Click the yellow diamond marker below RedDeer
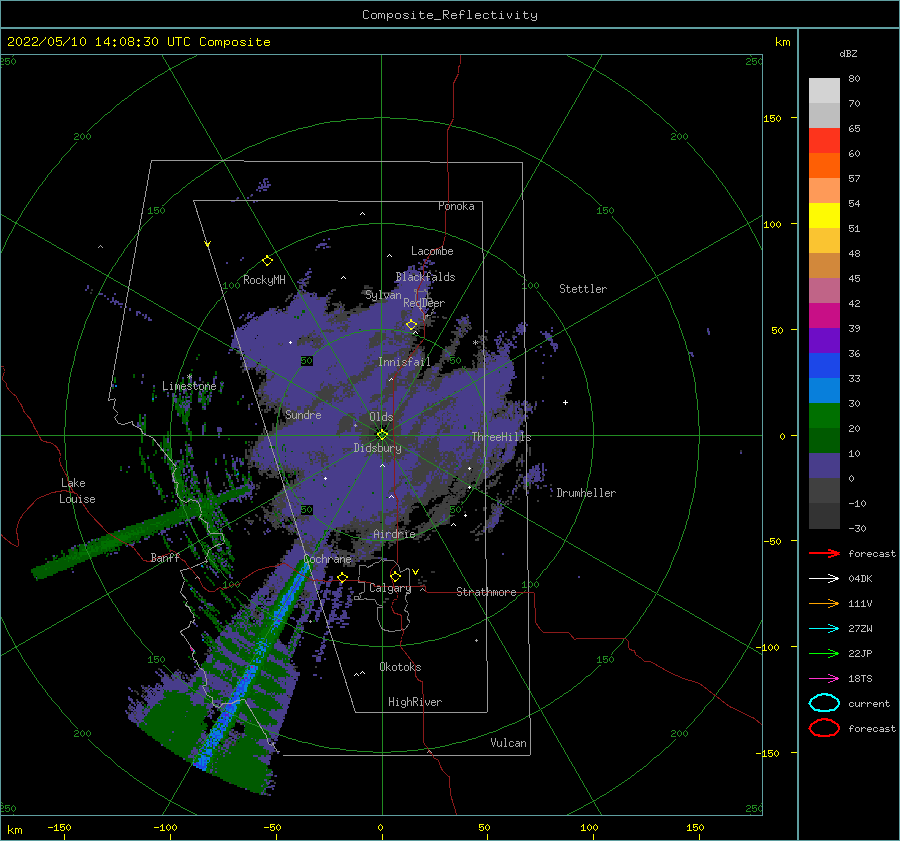 click(x=412, y=325)
